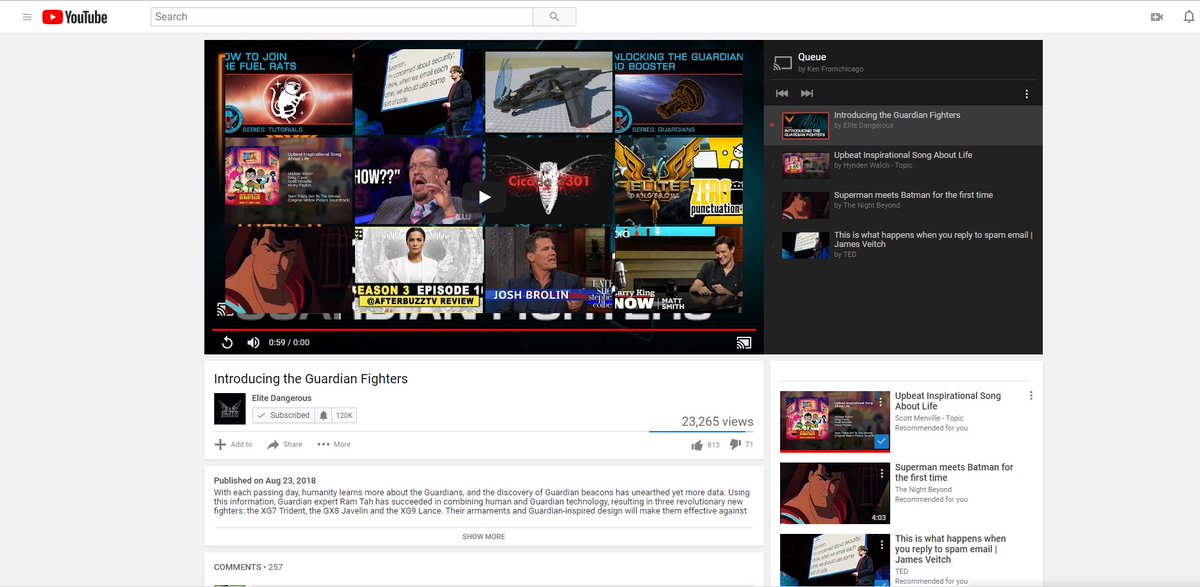Click queue thumbnail for Guardian Fighters
Screen dimensions: 1200x587
(805, 125)
